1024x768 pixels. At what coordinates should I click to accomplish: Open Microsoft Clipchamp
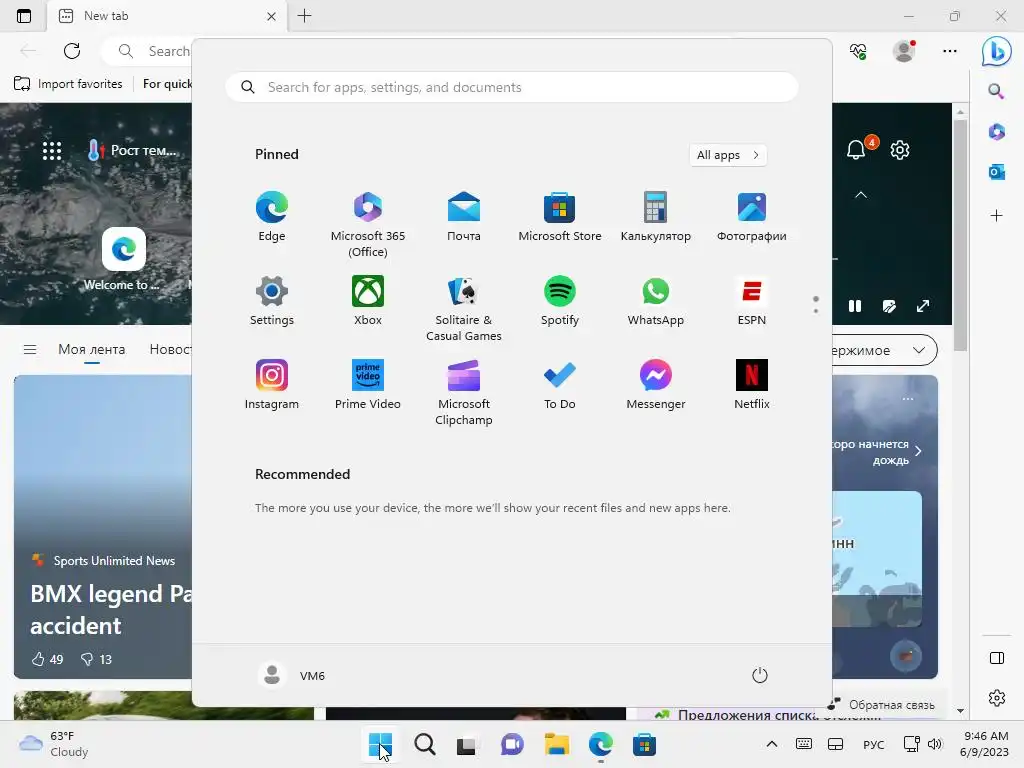464,393
